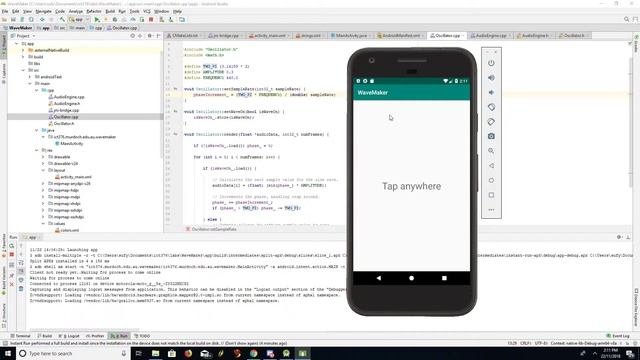Click the Search Everywhere magnifier at top right
The height and width of the screenshot is (360, 640).
627,19
